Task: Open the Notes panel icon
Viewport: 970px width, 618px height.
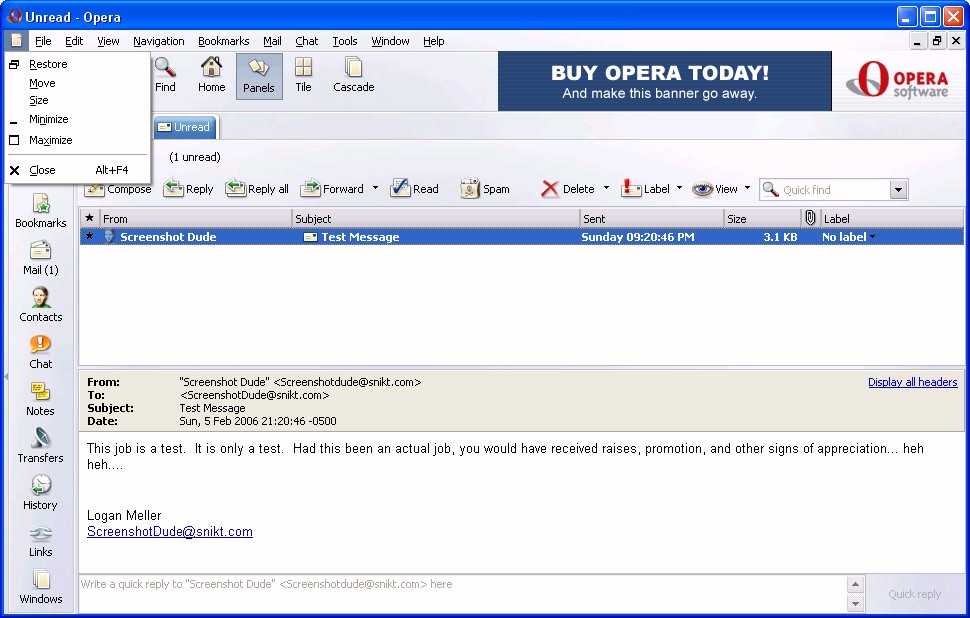Action: [41, 398]
